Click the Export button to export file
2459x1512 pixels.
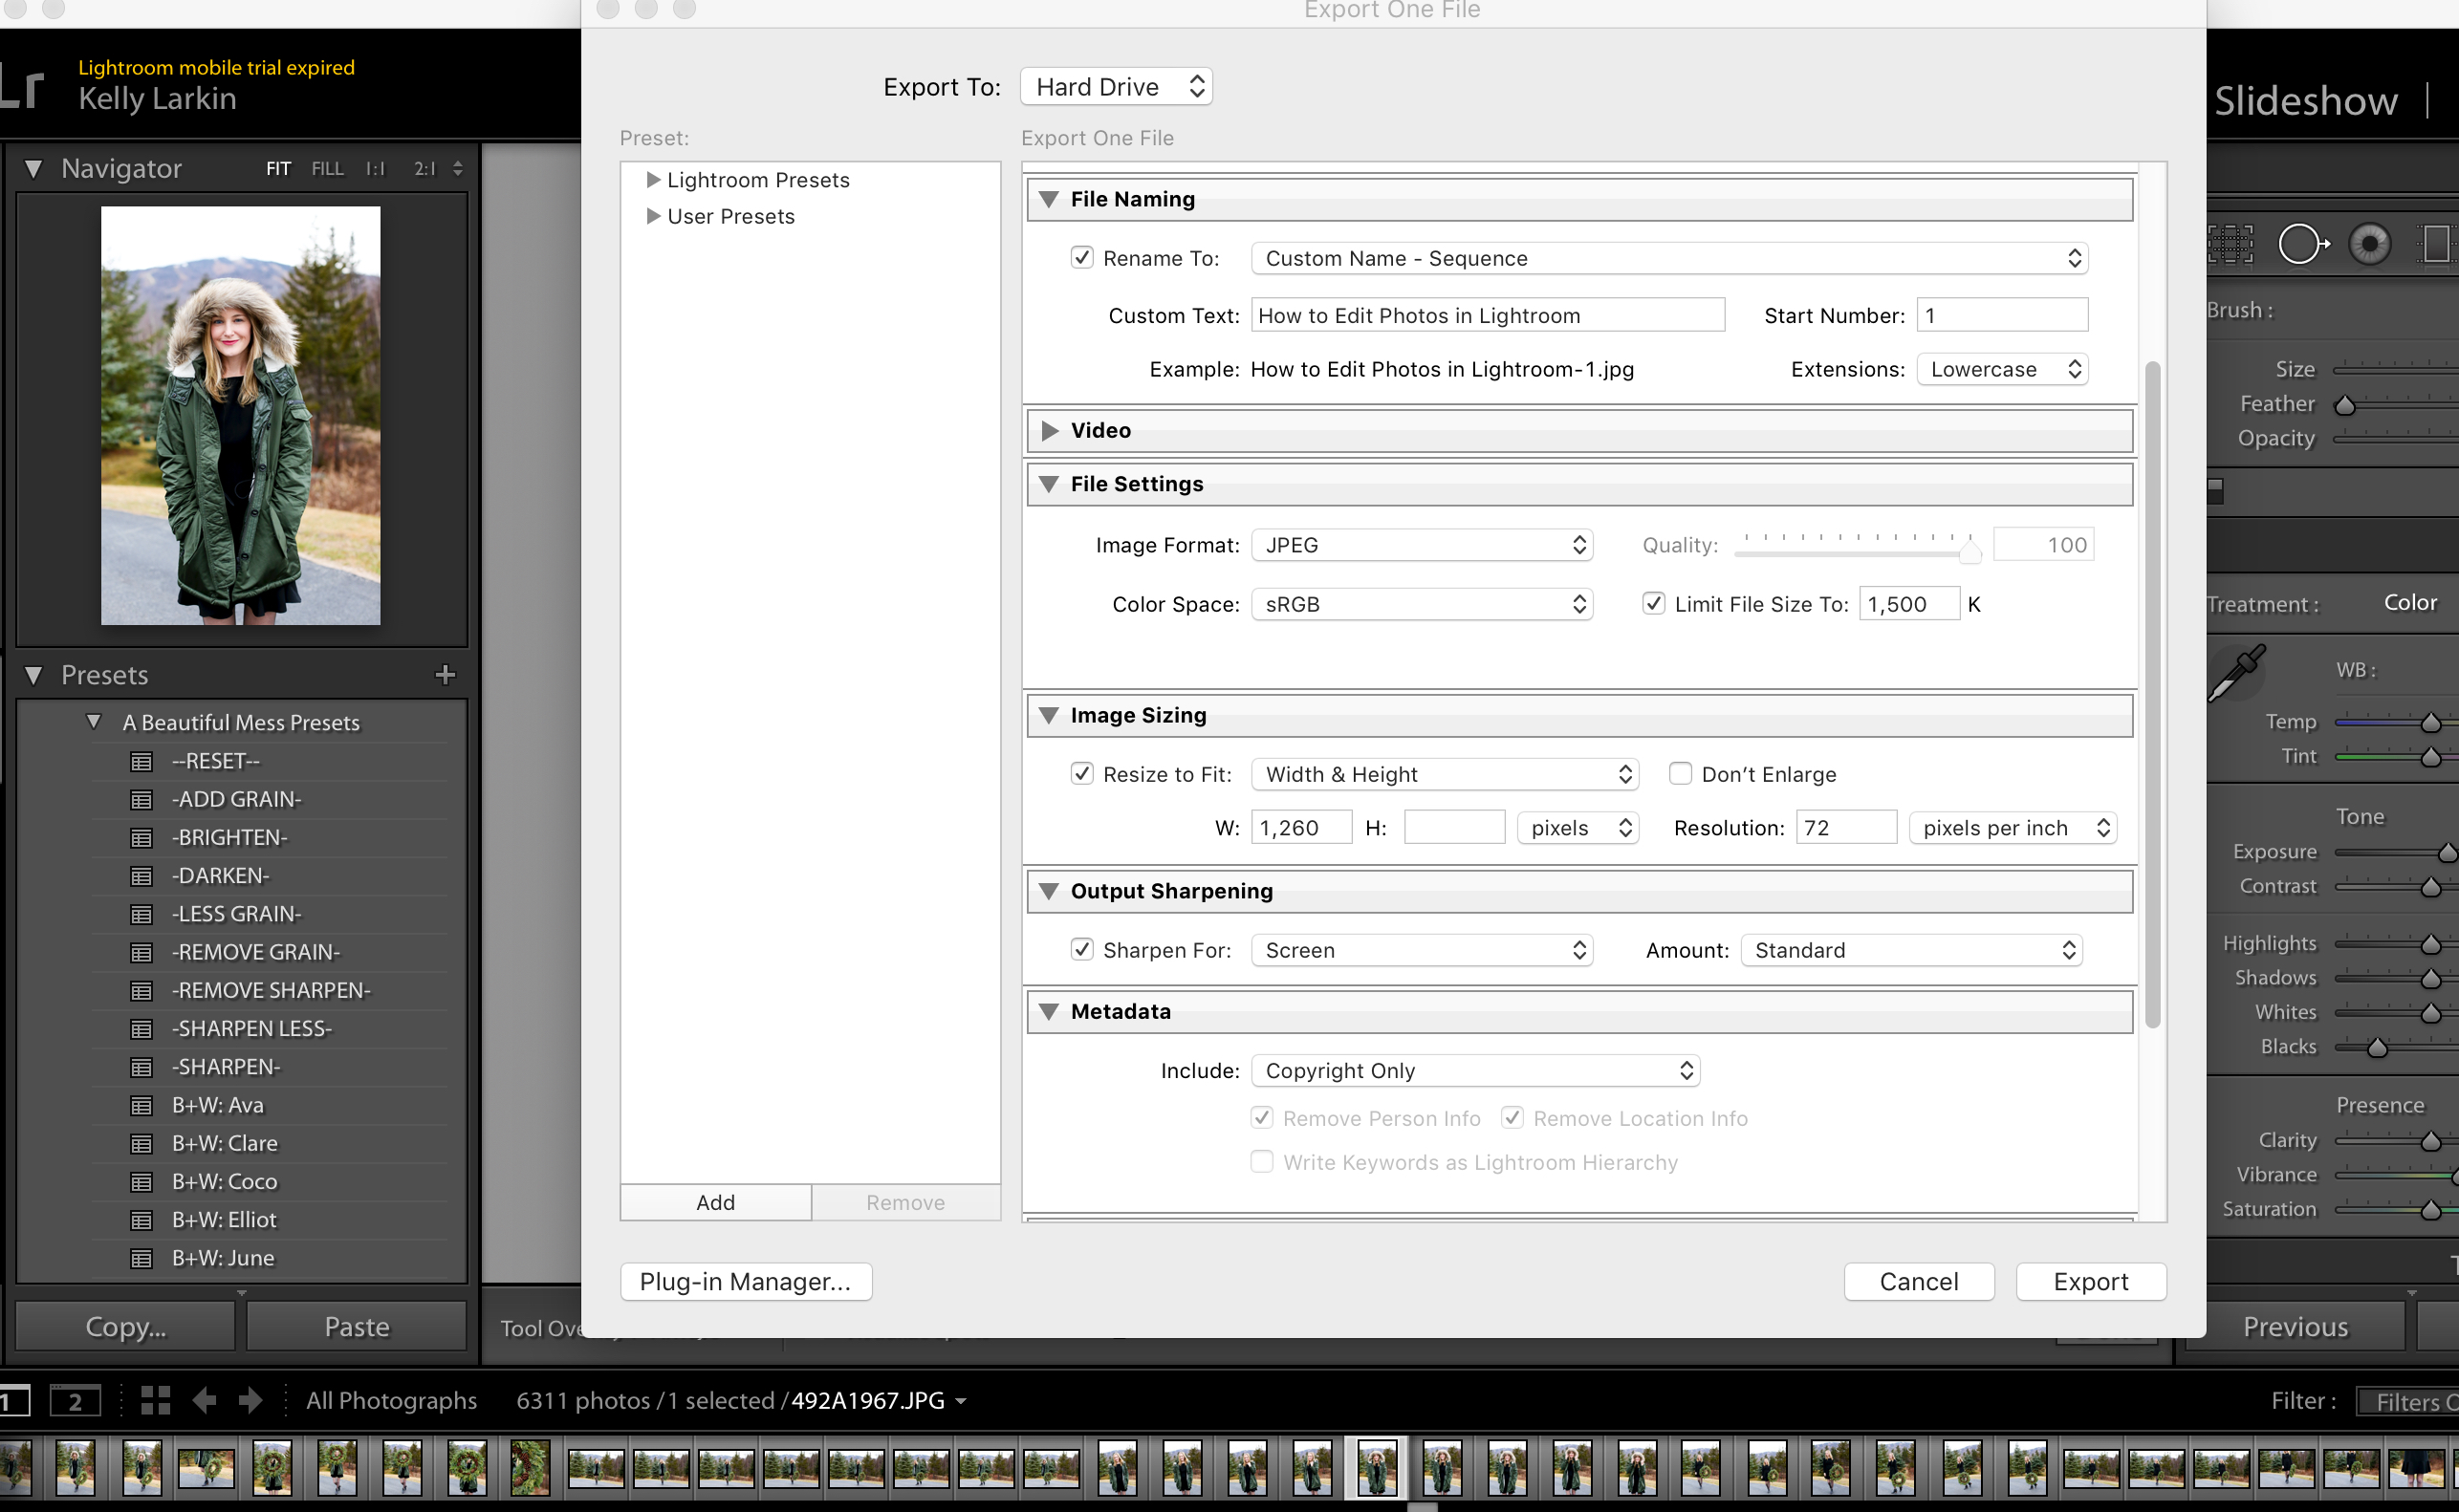[x=2090, y=1280]
